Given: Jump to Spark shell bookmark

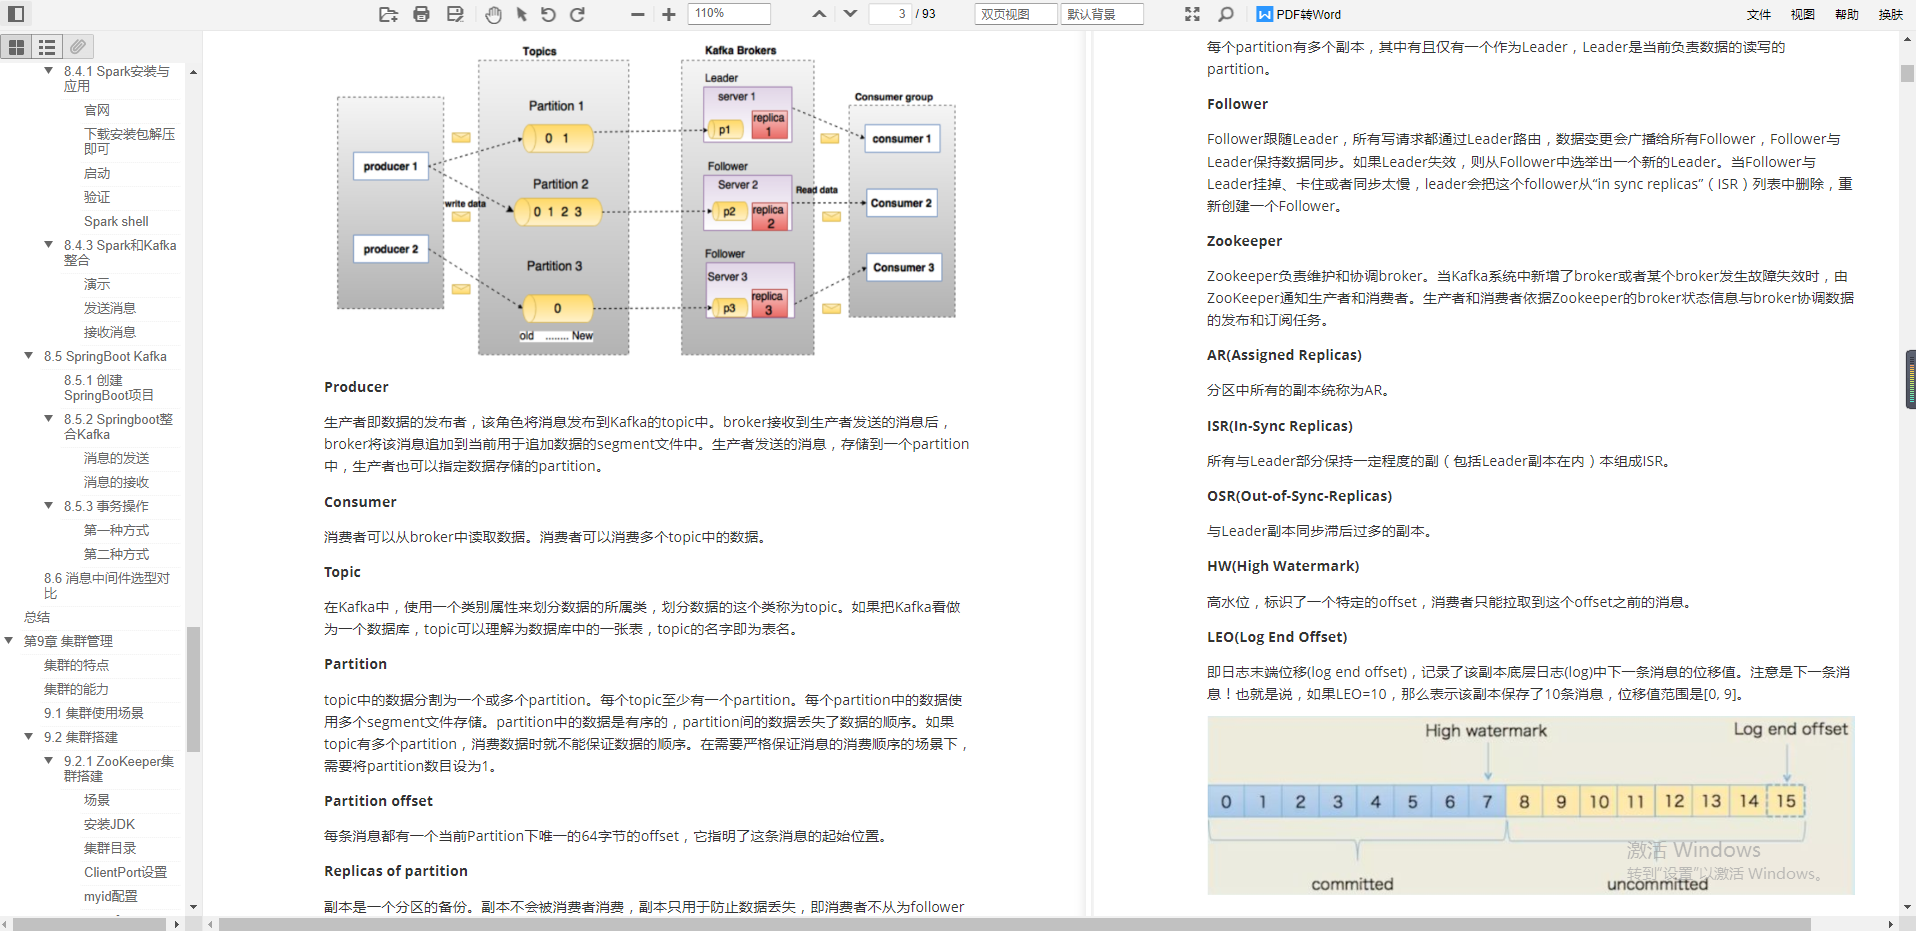Looking at the screenshot, I should point(116,221).
